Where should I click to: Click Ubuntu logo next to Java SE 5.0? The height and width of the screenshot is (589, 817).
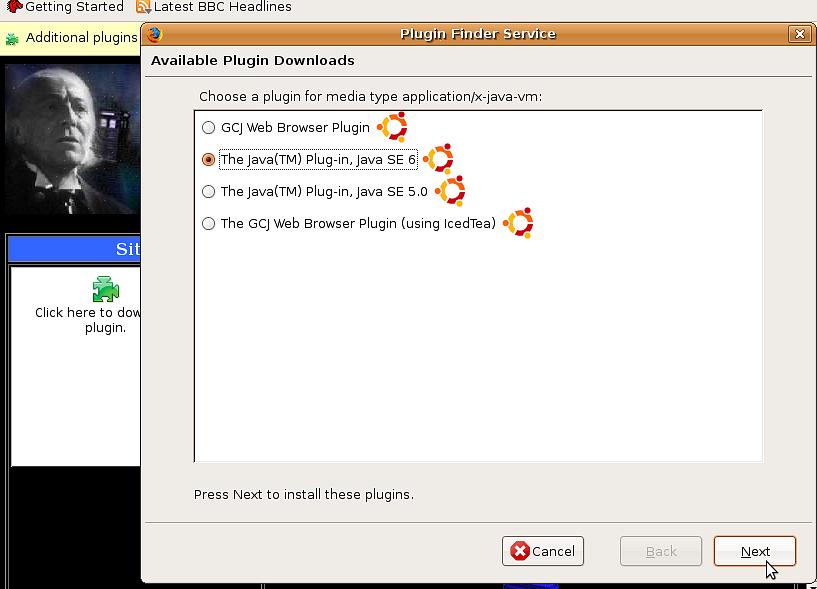[450, 191]
